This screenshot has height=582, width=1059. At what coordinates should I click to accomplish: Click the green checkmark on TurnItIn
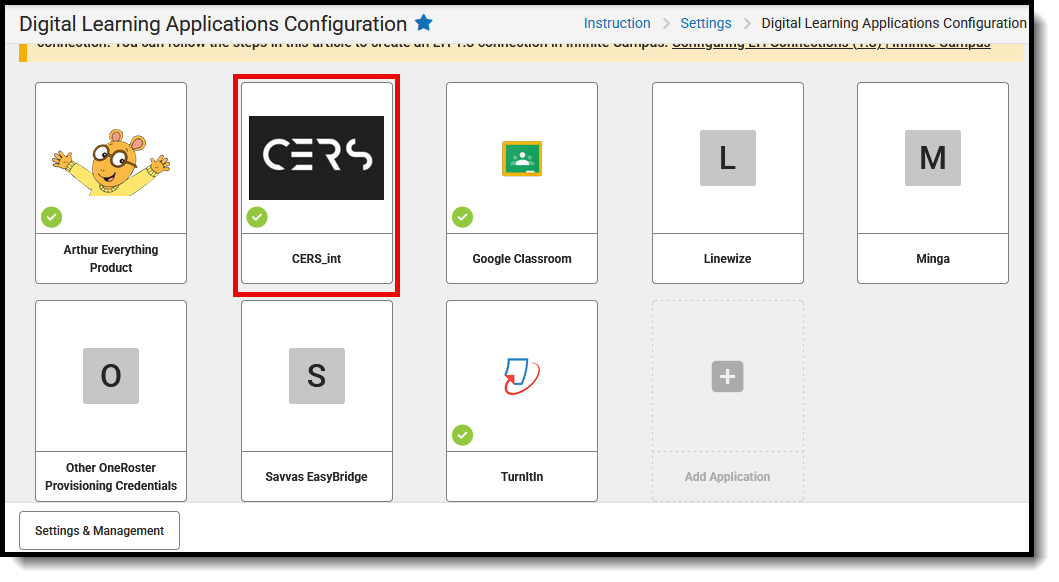click(x=462, y=435)
